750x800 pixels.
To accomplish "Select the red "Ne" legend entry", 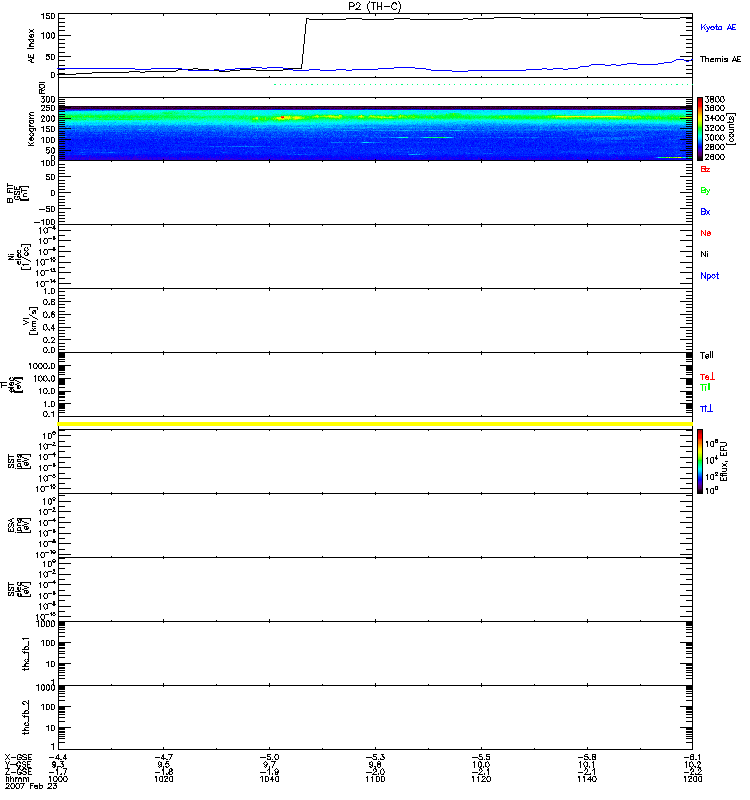I will 706,233.
